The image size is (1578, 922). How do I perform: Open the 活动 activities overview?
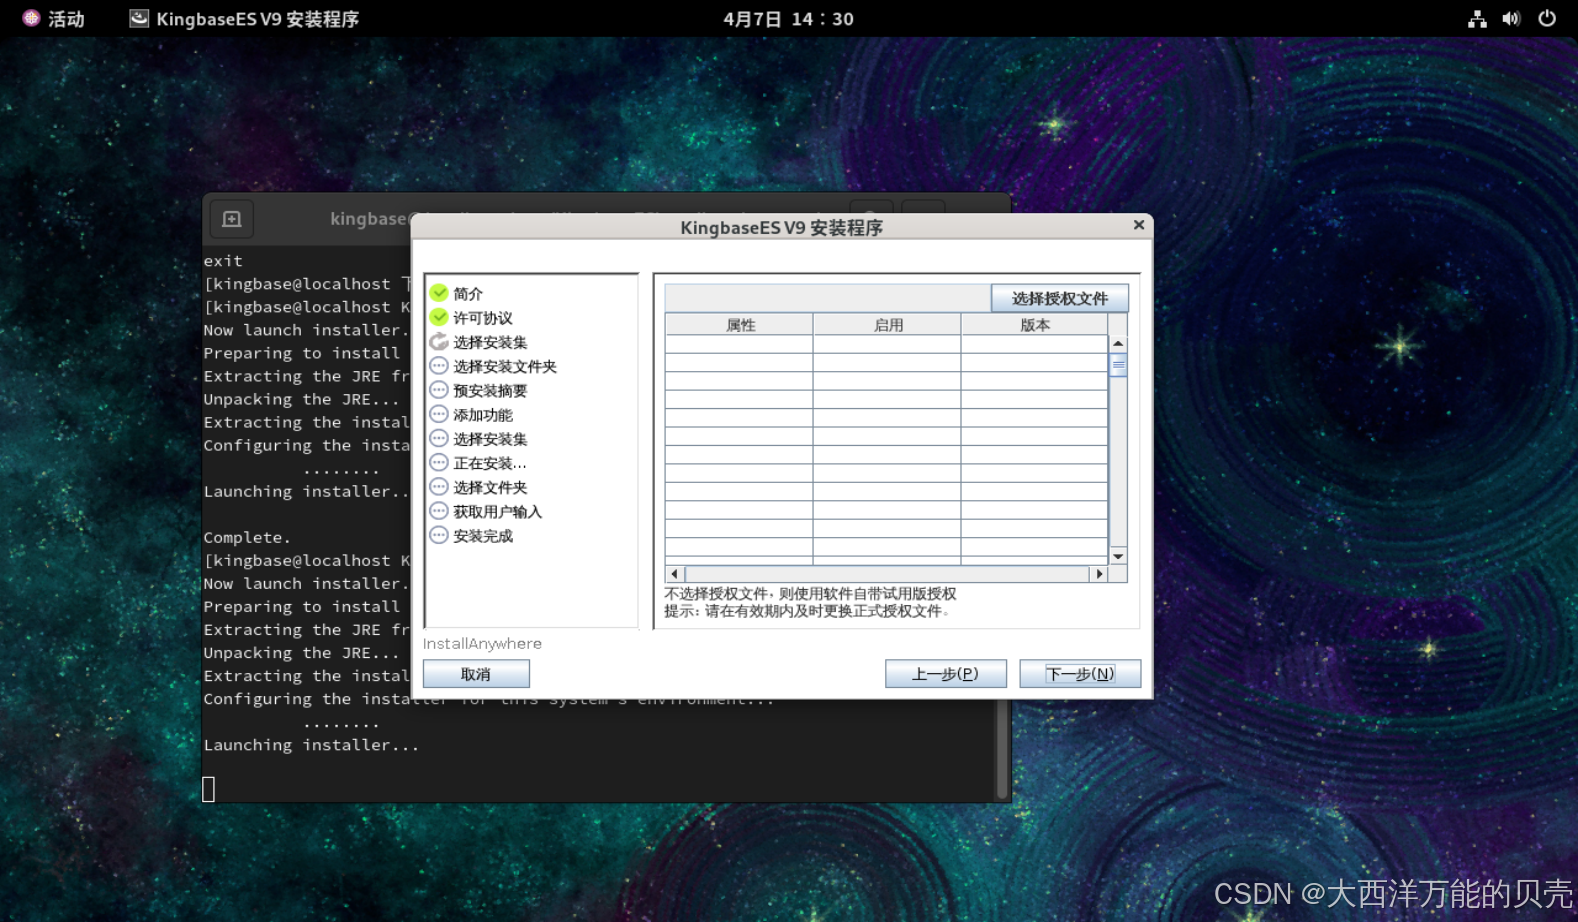(54, 18)
